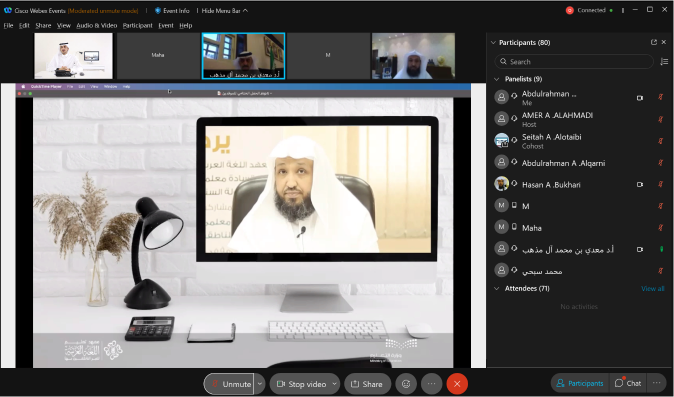
Task: Select panelist Seitah A .Alotaibi
Action: pyautogui.click(x=580, y=141)
